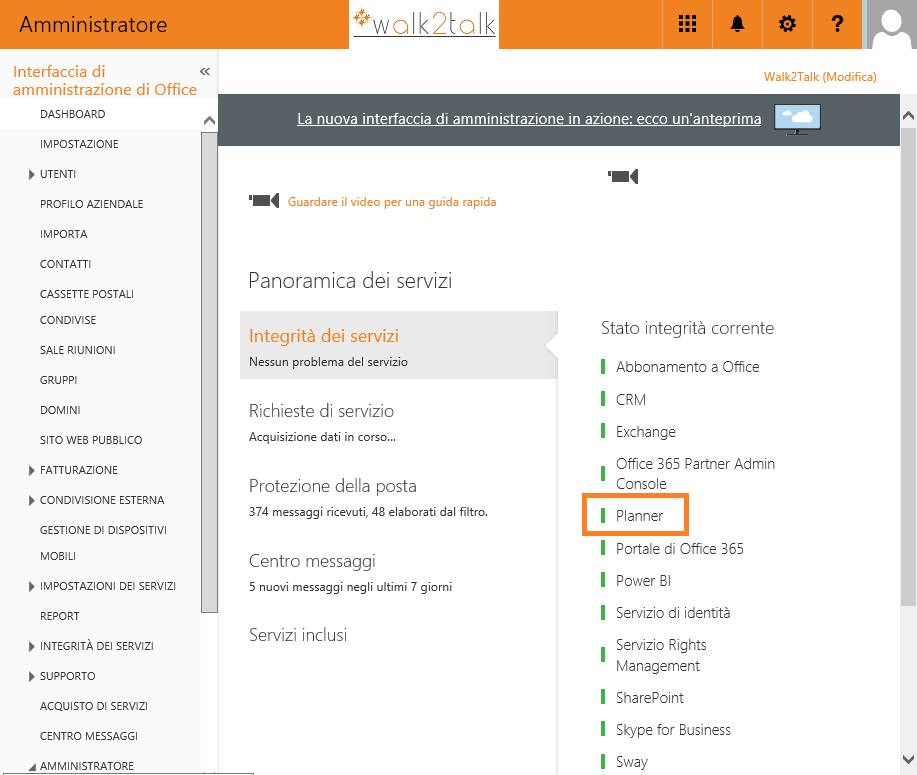Expand the SUPPORTO arrow

click(32, 676)
